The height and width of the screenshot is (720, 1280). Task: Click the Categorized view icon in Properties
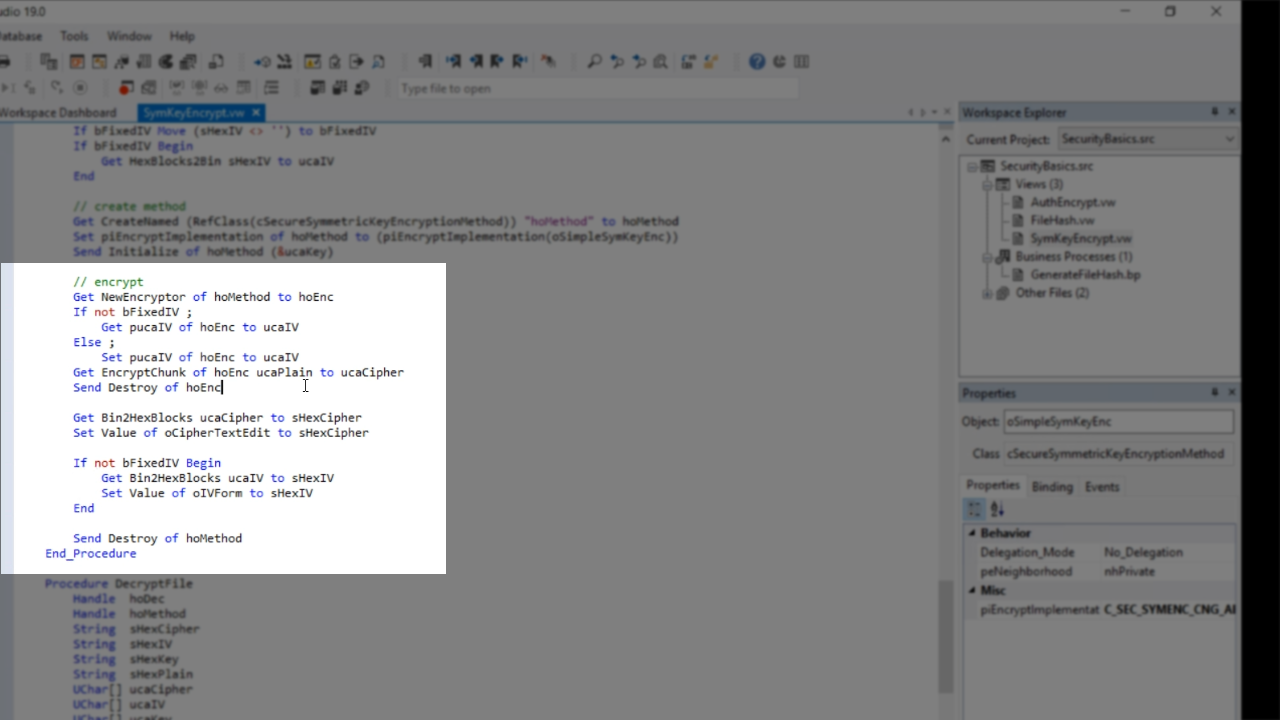[974, 510]
